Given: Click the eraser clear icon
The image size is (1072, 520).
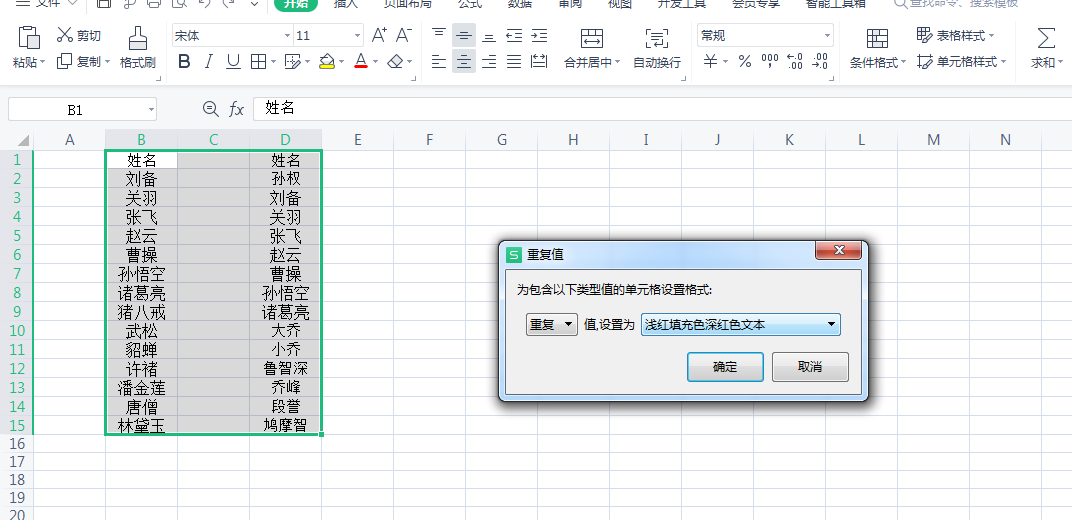Looking at the screenshot, I should click(x=395, y=62).
